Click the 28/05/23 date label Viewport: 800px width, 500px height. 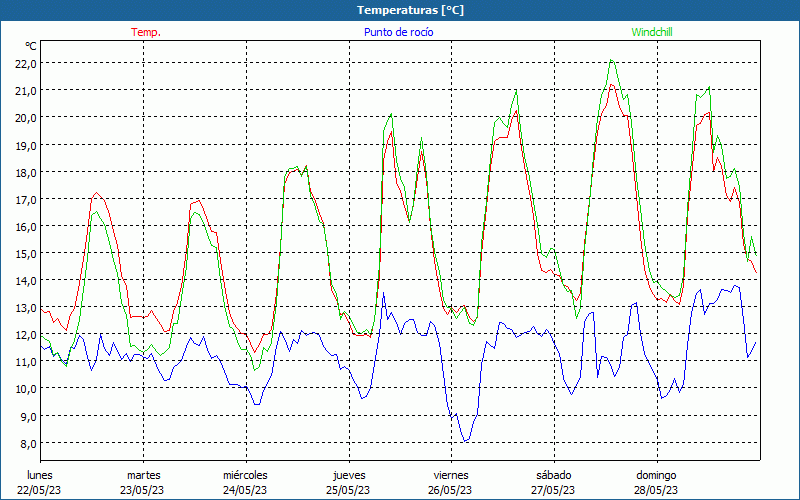656,490
